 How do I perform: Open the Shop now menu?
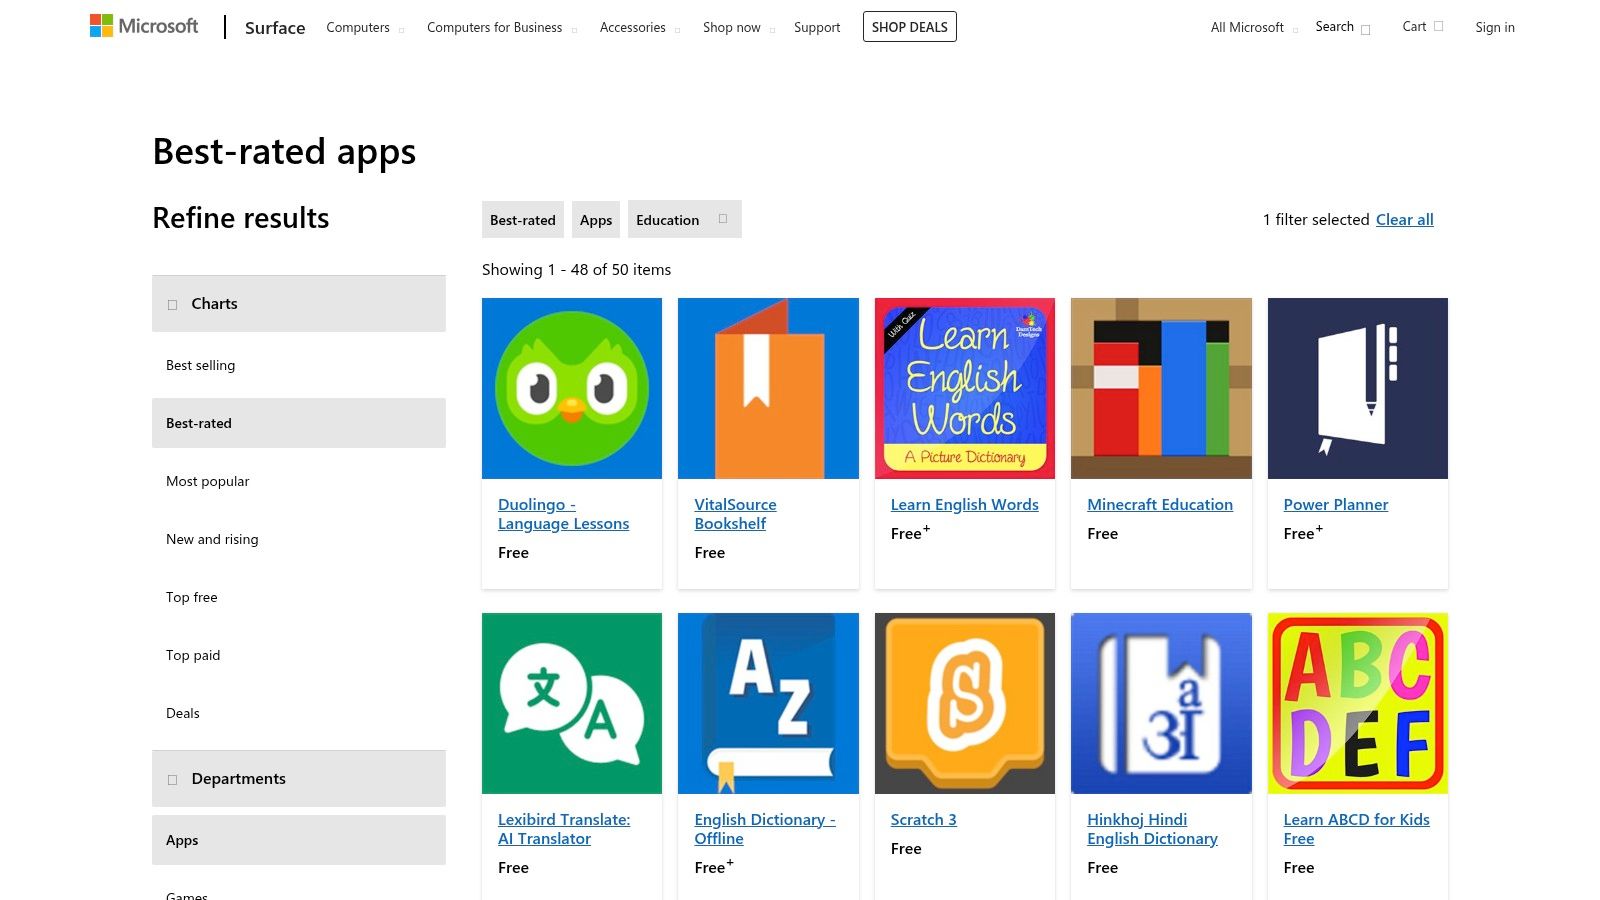[732, 27]
